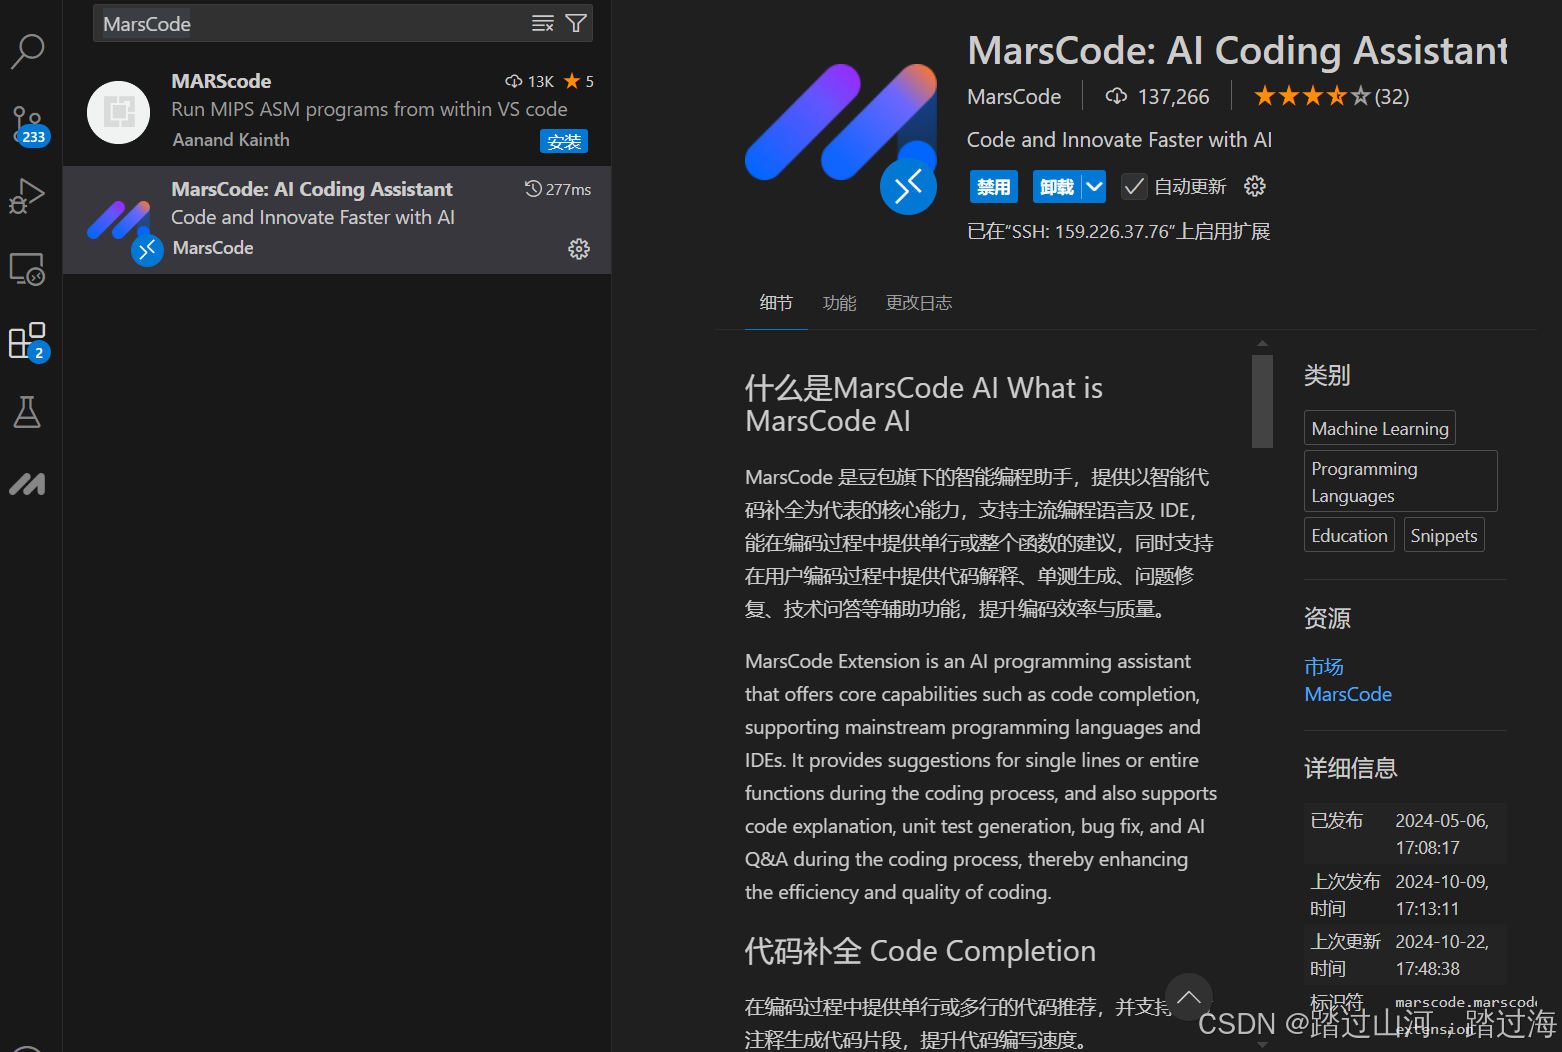Click the MARScode extension logo thumbnail
The height and width of the screenshot is (1052, 1562).
click(119, 112)
